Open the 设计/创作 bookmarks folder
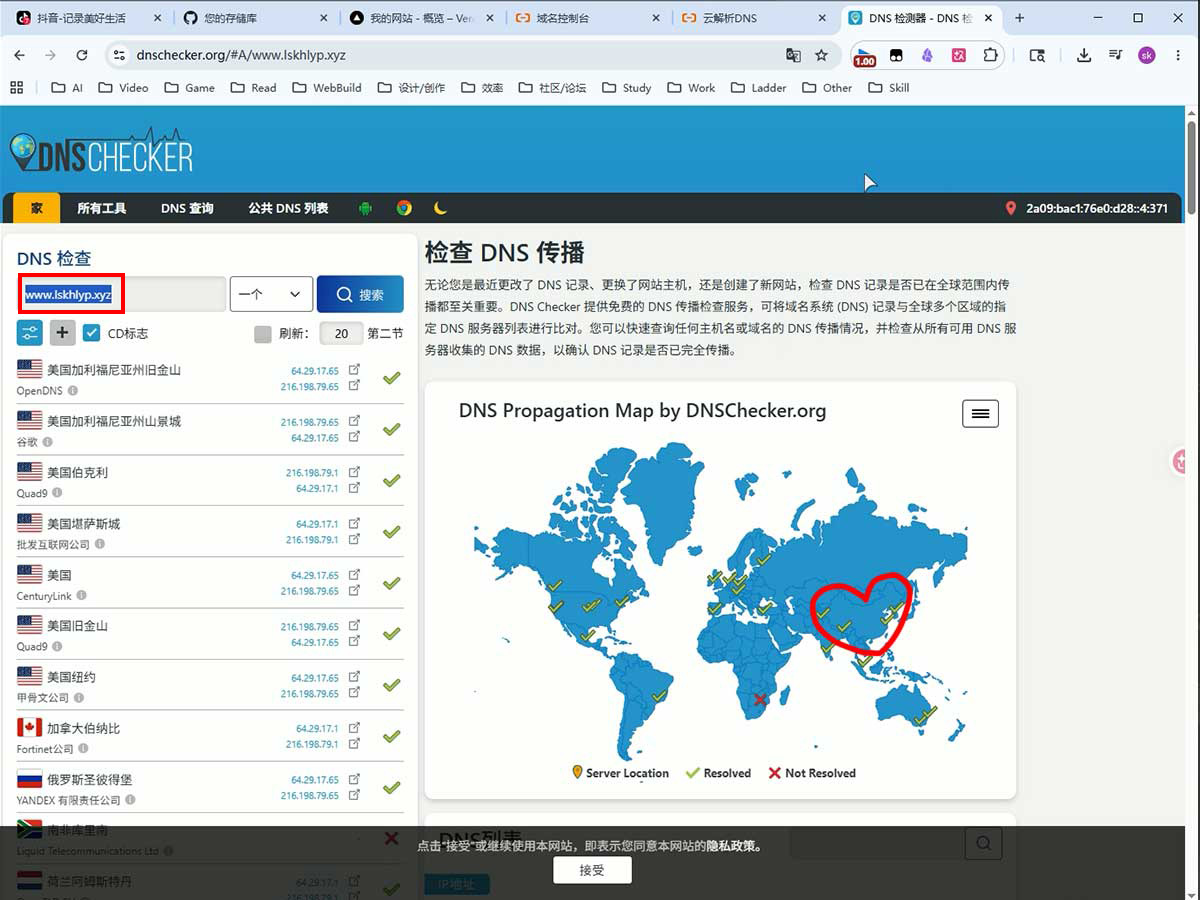This screenshot has width=1200, height=900. (412, 88)
